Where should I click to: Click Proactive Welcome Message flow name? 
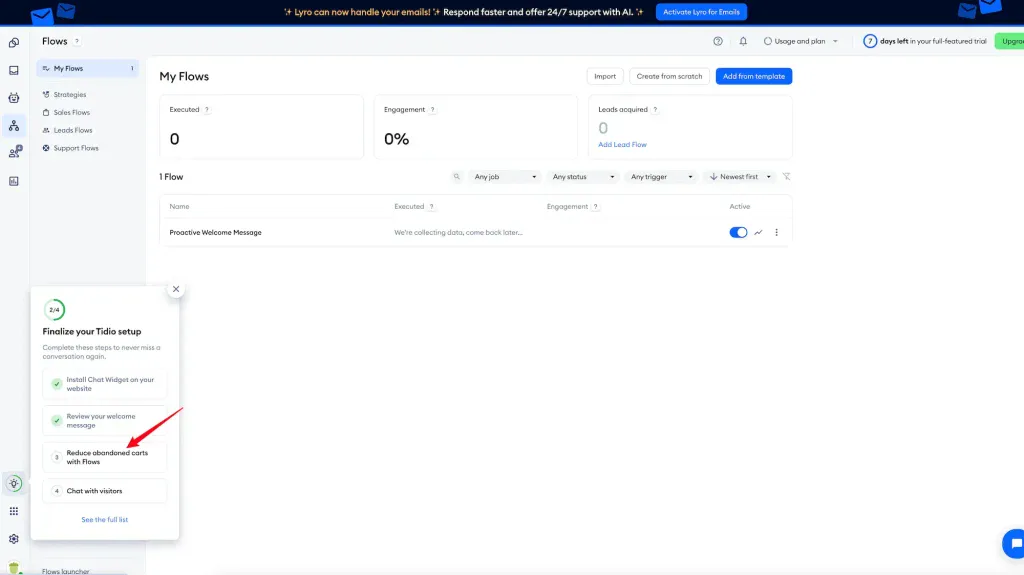[216, 233]
